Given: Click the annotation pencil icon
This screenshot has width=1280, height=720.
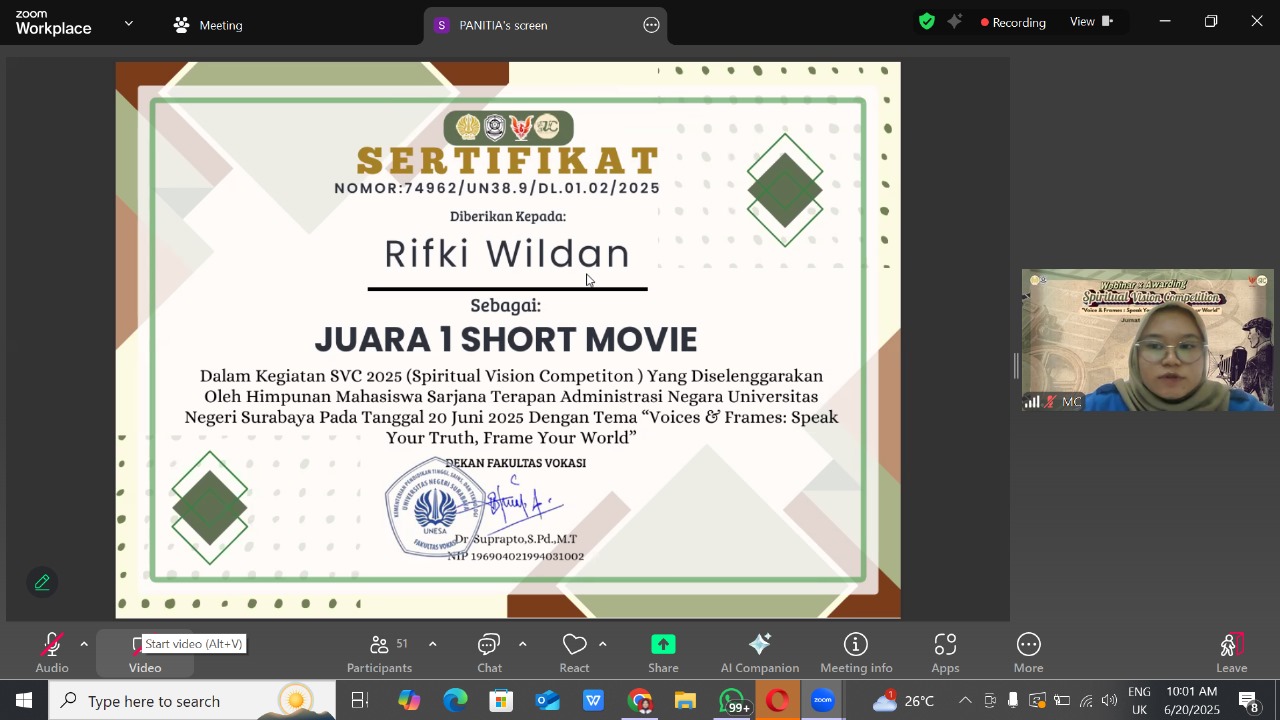Looking at the screenshot, I should pyautogui.click(x=42, y=582).
